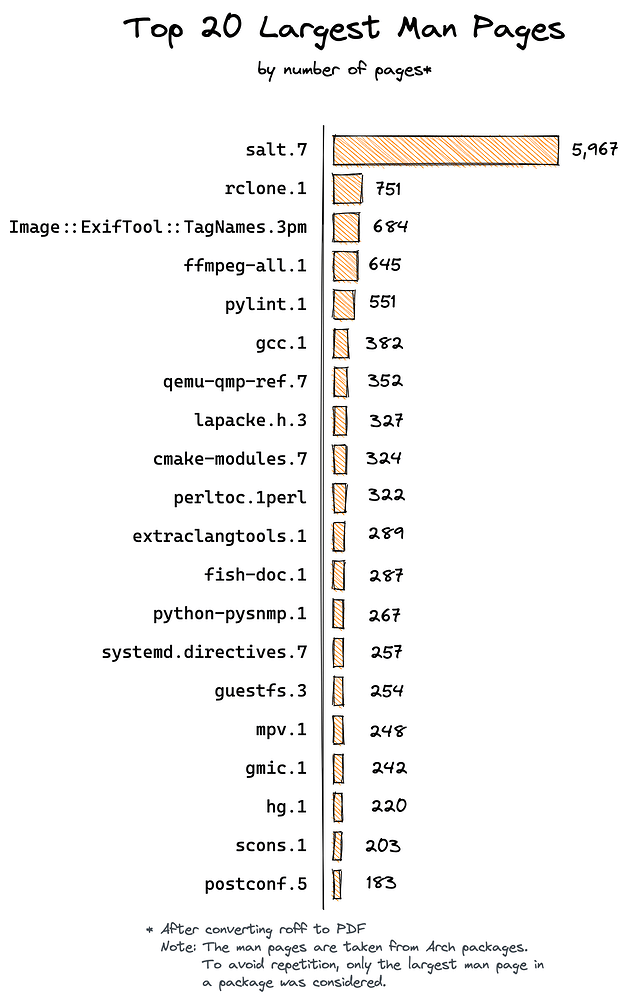627x1000 pixels.
Task: Click the salt.7 bar
Action: pyautogui.click(x=445, y=150)
